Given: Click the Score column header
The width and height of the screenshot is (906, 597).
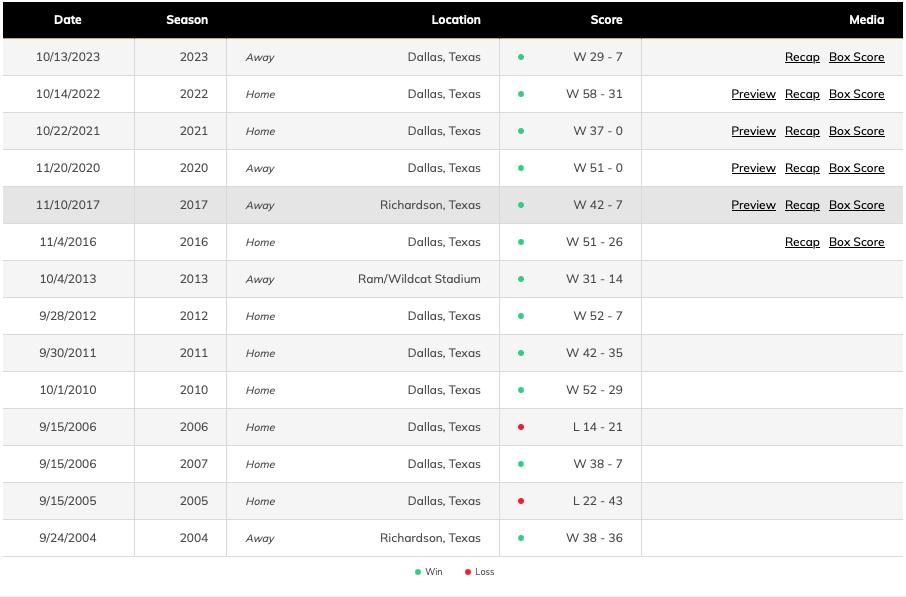Looking at the screenshot, I should (x=606, y=19).
